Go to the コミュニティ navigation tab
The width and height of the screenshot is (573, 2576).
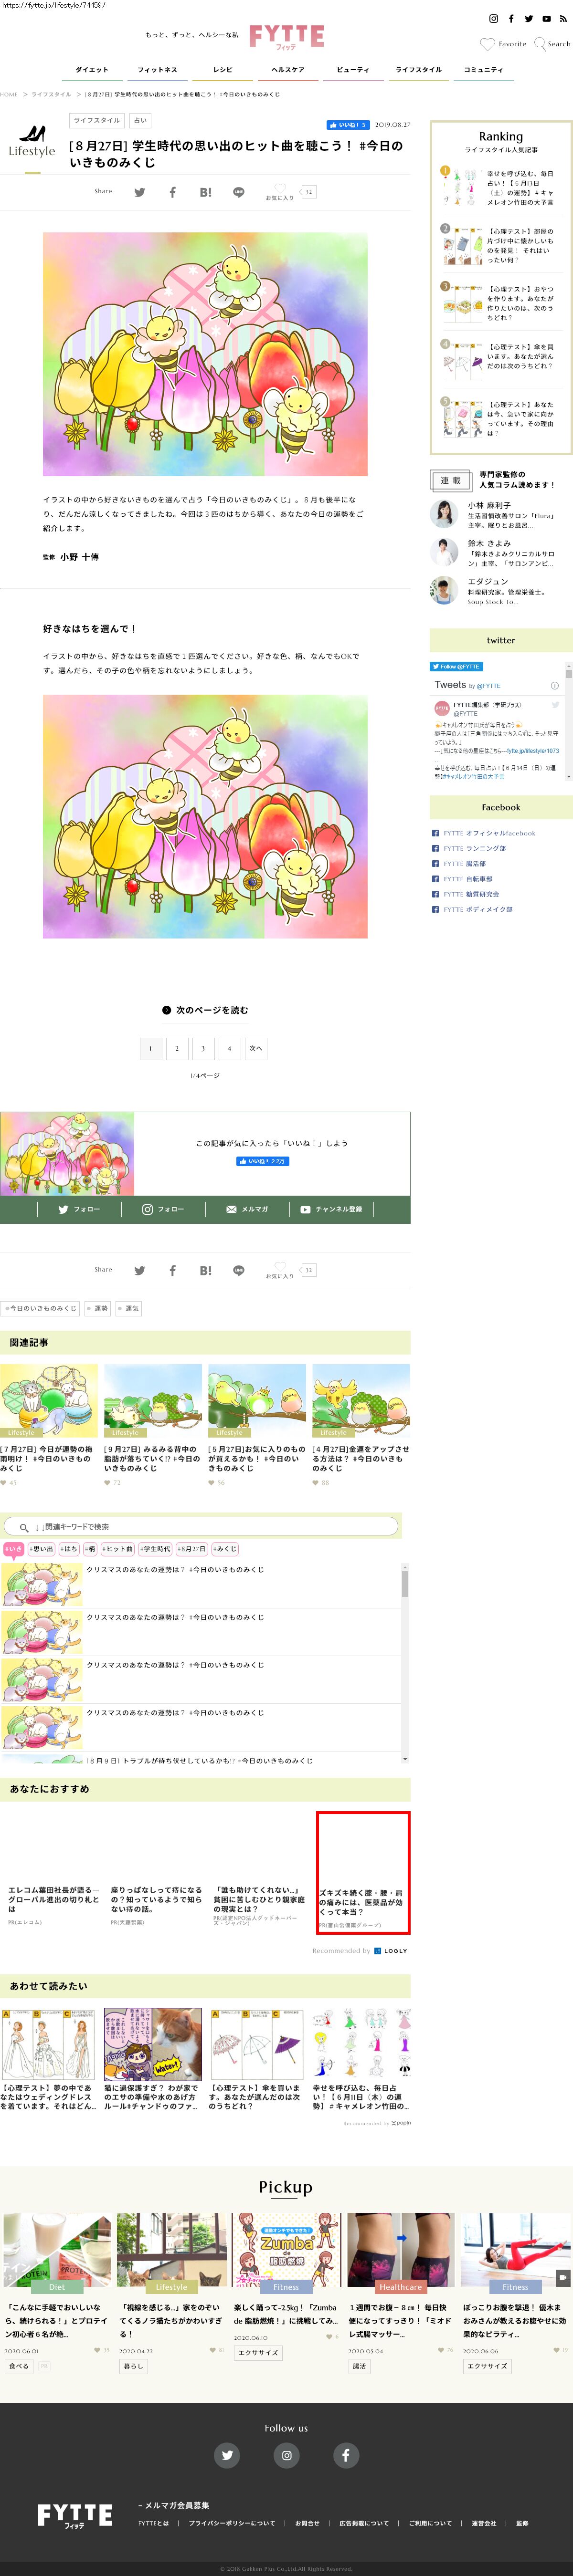483,70
